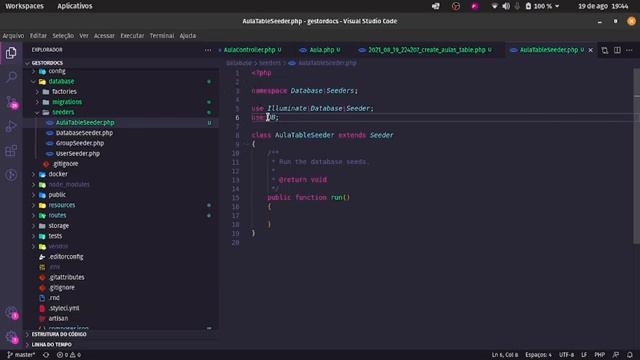Open notifications bell in status bar
640x360 pixels.
pos(630,355)
